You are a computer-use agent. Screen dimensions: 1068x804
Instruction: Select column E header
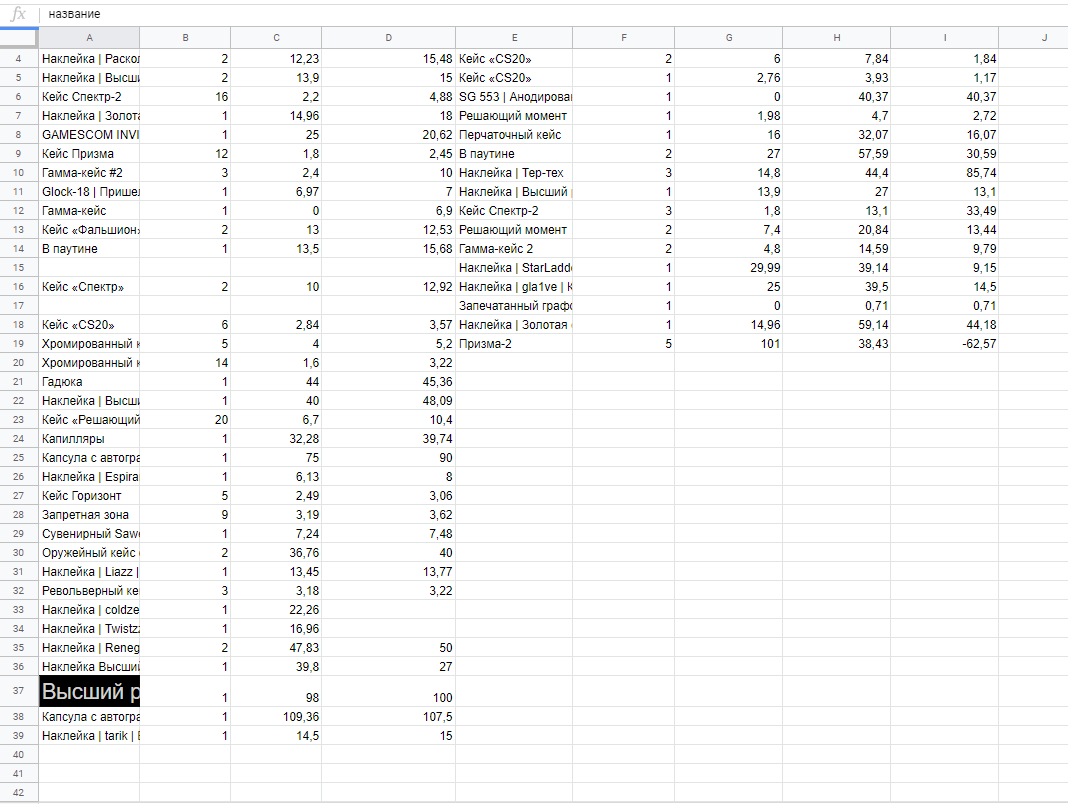[514, 38]
